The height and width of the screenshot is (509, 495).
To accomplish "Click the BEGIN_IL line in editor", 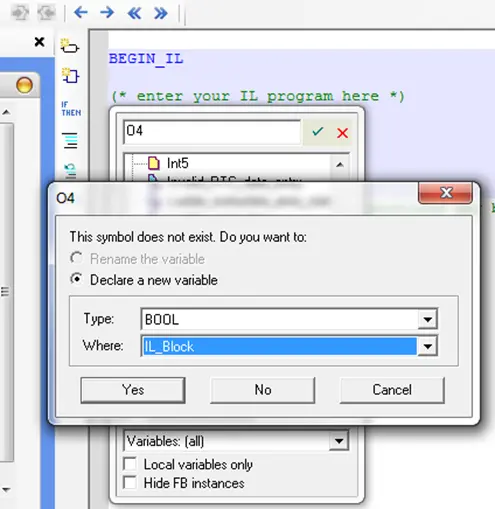I will pos(146,59).
